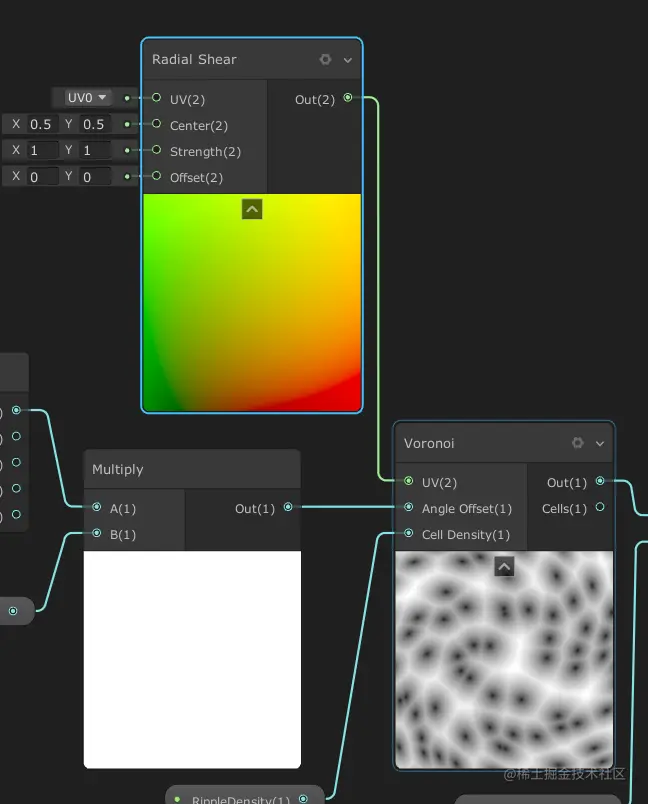Open the UV0 channel dropdown
This screenshot has width=648, height=804.
pyautogui.click(x=87, y=97)
